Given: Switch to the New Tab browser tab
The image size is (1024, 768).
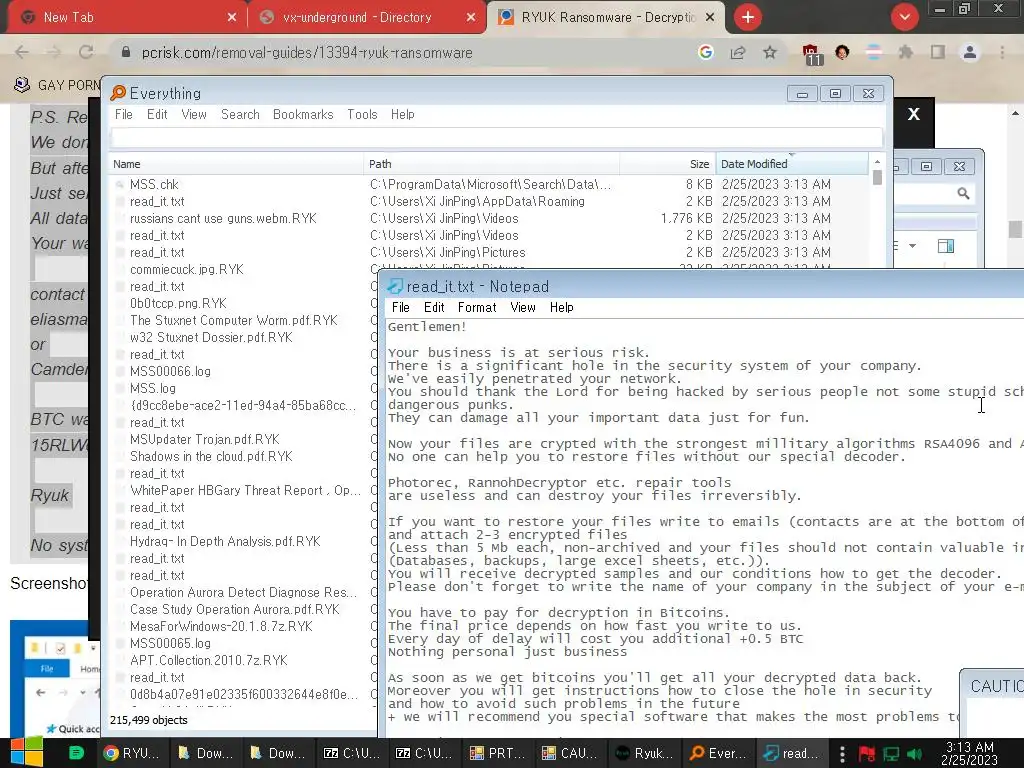Looking at the screenshot, I should pyautogui.click(x=127, y=17).
